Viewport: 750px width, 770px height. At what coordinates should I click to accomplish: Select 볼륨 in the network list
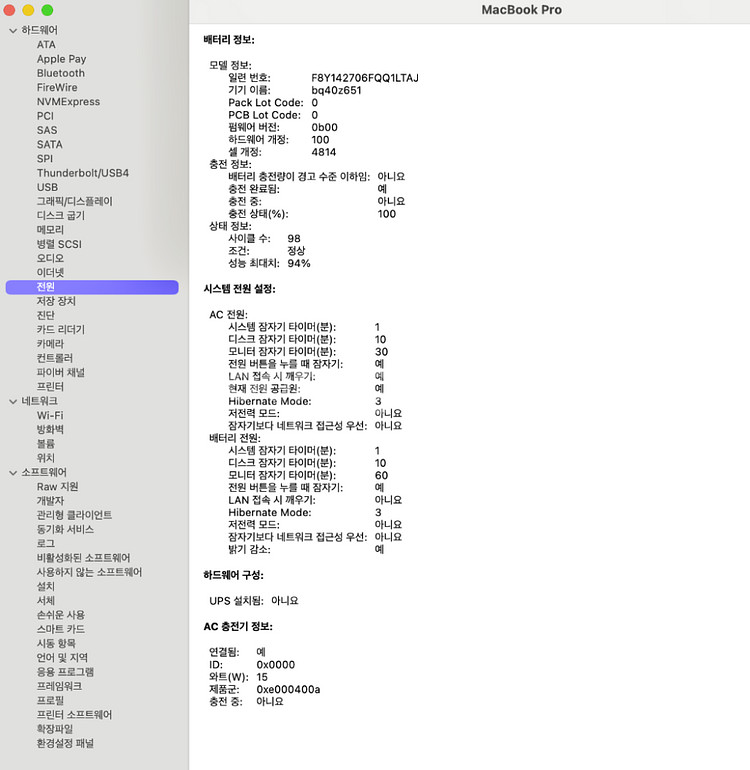click(x=46, y=444)
